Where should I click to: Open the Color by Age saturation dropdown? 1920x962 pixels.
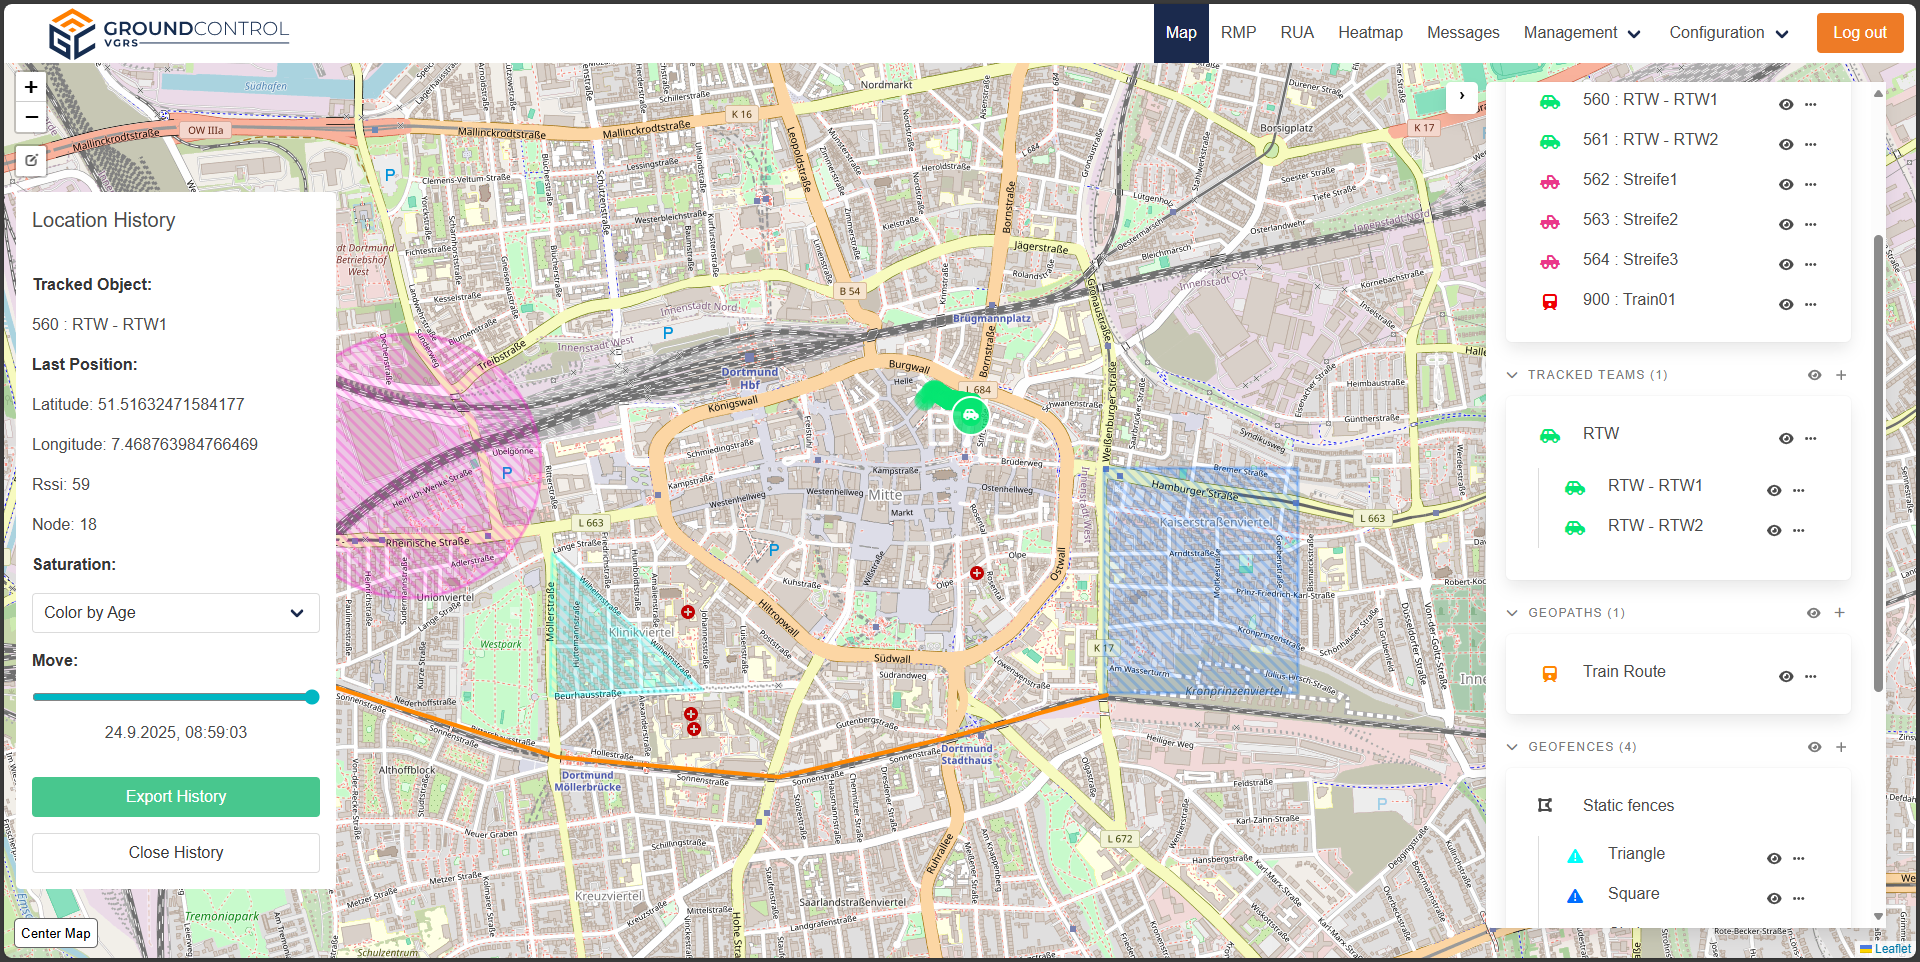tap(176, 613)
